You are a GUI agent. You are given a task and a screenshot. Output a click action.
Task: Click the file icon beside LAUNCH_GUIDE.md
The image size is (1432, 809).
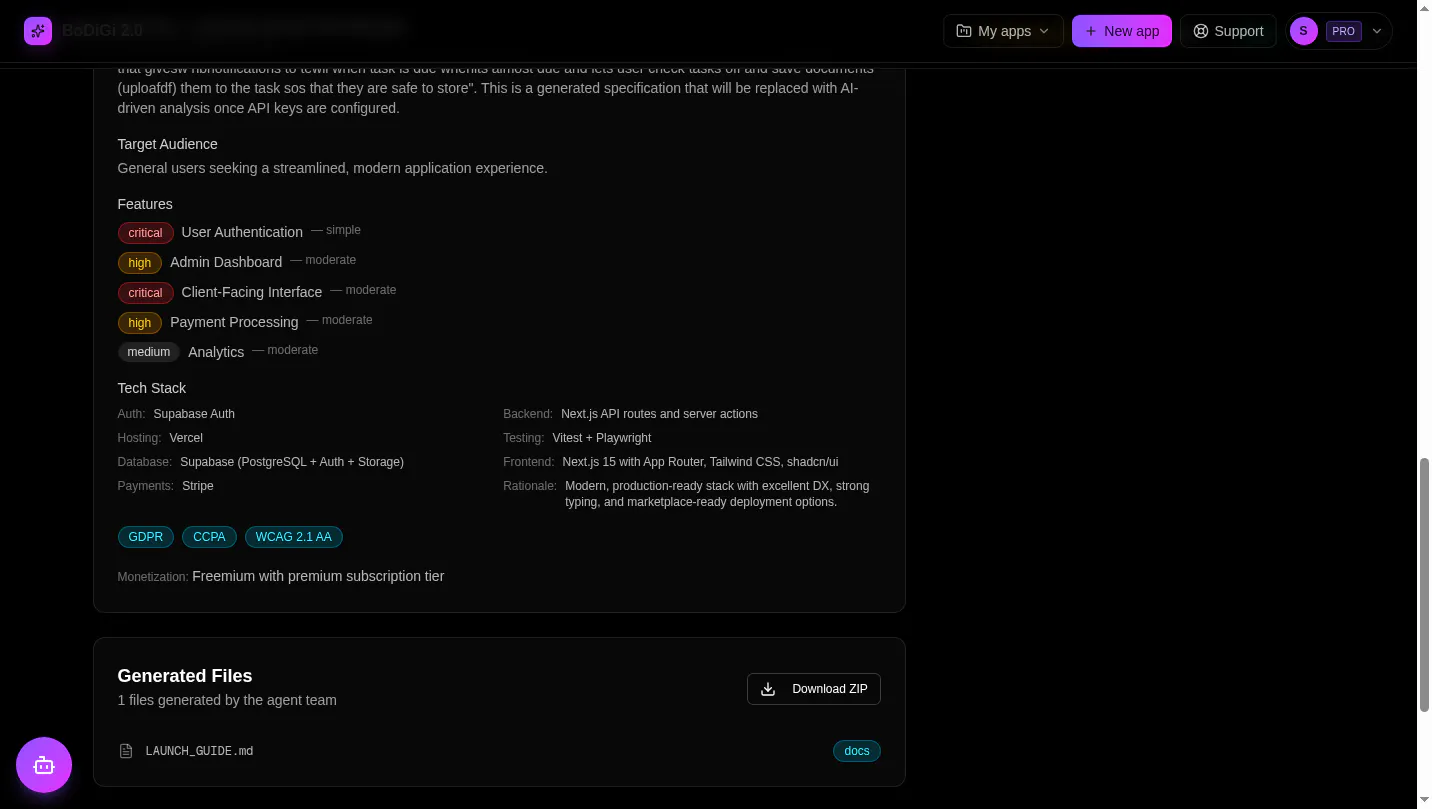coord(126,751)
